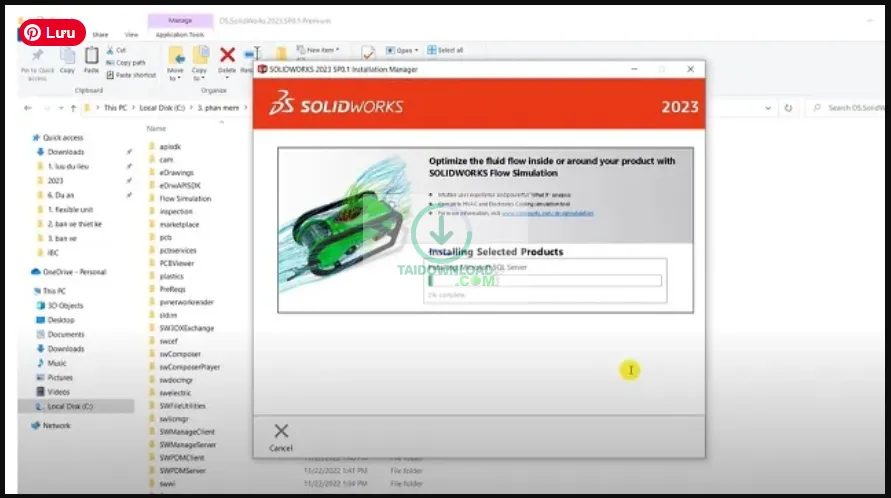Open Pictures under This PC
Image resolution: width=891 pixels, height=498 pixels.
[x=60, y=377]
